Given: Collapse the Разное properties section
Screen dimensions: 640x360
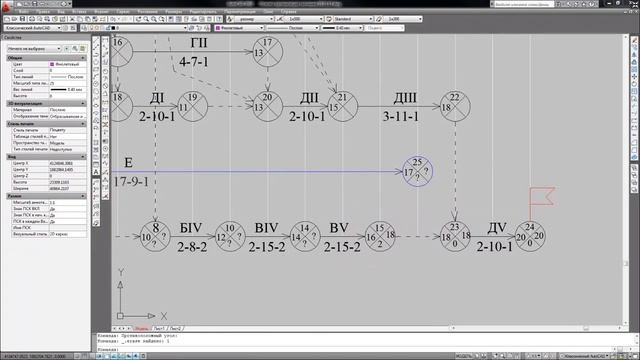Looking at the screenshot, I should [83, 196].
